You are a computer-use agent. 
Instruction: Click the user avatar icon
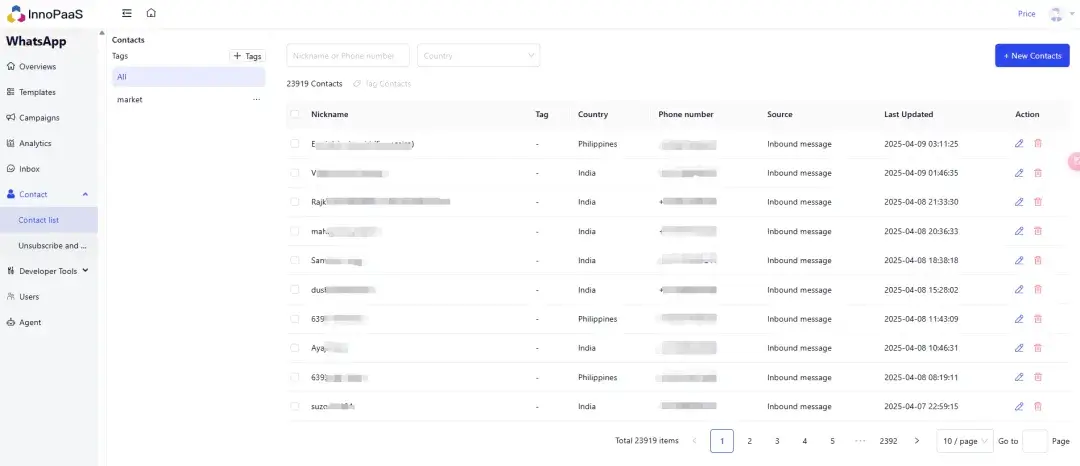(x=1056, y=14)
